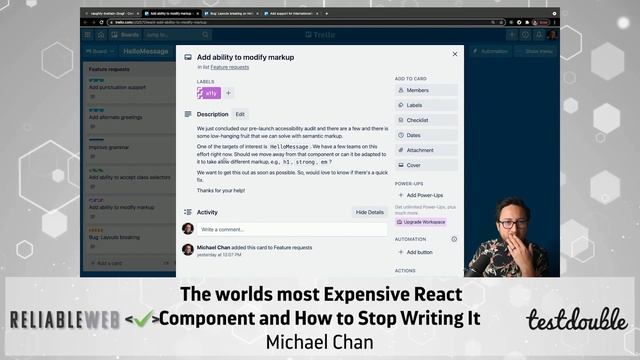Switch to the Bug: Layouts breaking browser tab

pyautogui.click(x=231, y=13)
